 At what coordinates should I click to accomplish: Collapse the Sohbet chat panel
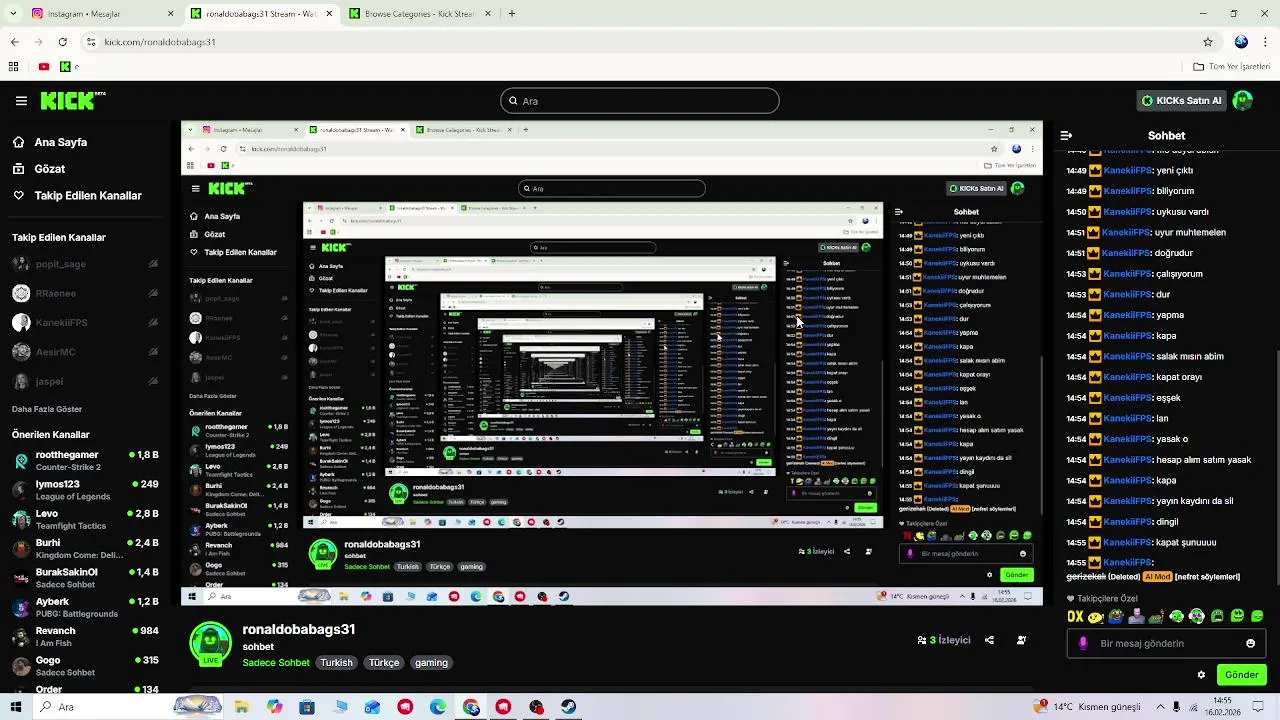(x=1066, y=135)
